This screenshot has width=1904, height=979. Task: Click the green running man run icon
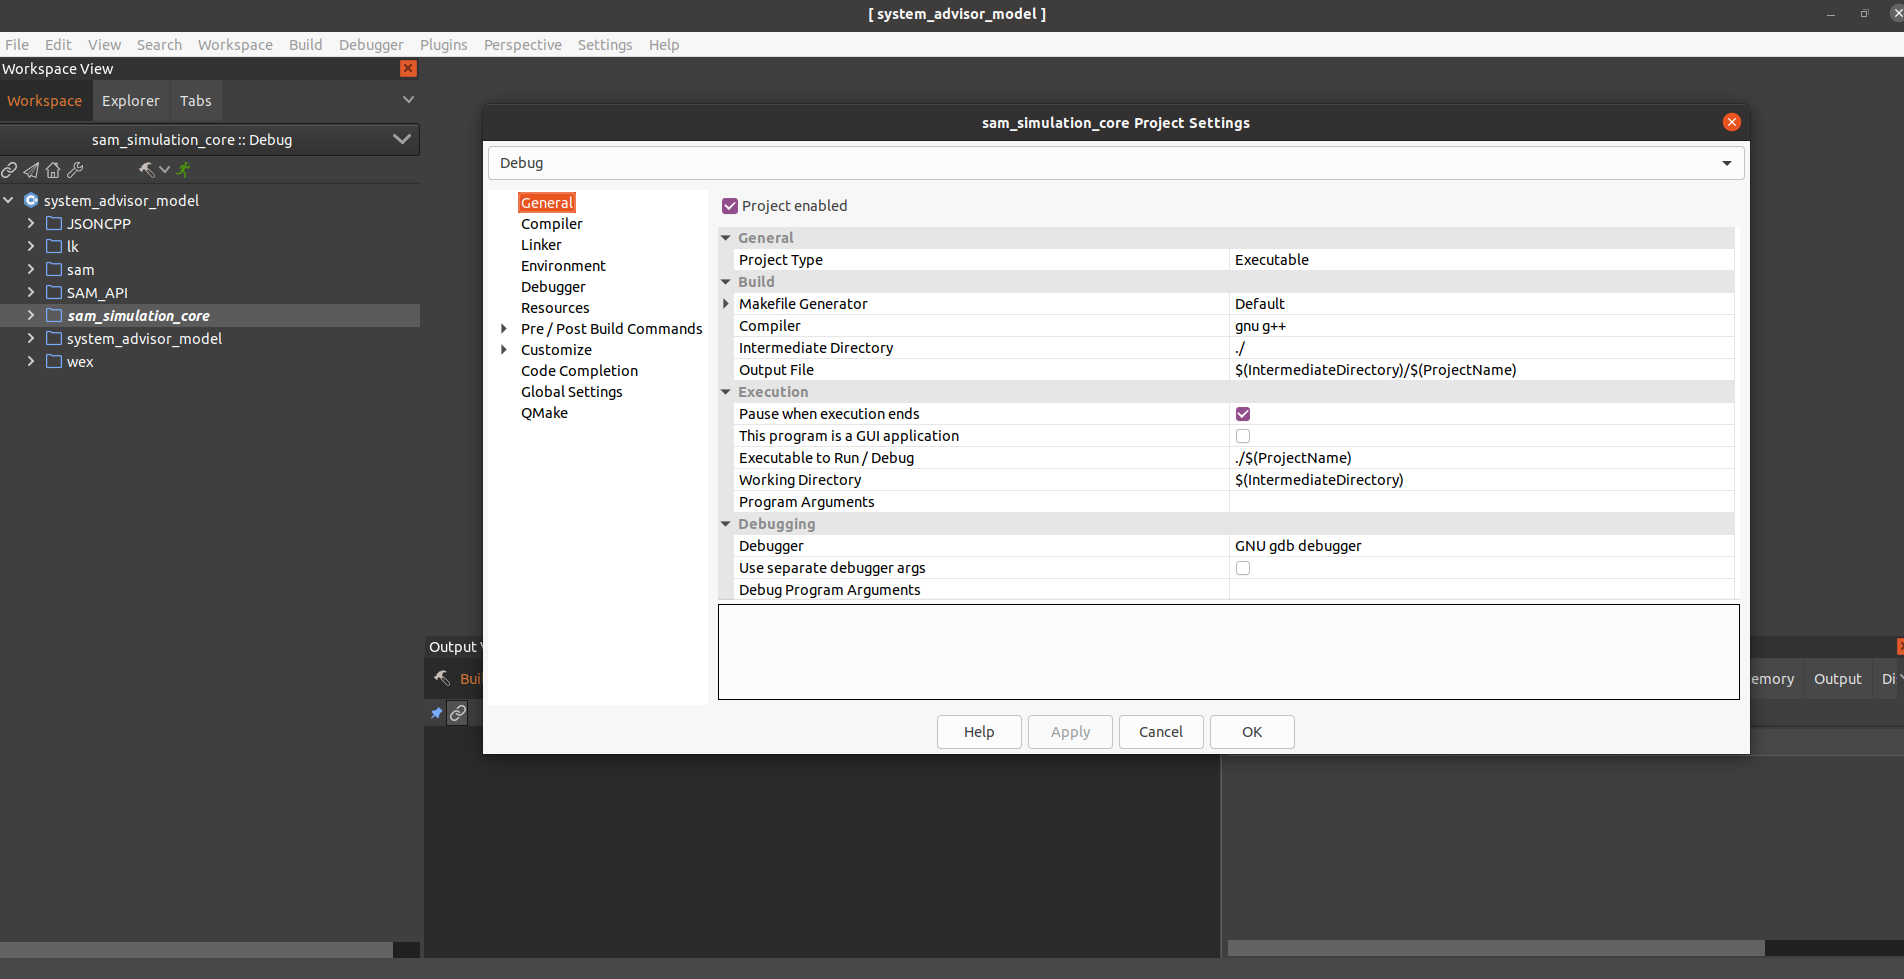pyautogui.click(x=184, y=170)
